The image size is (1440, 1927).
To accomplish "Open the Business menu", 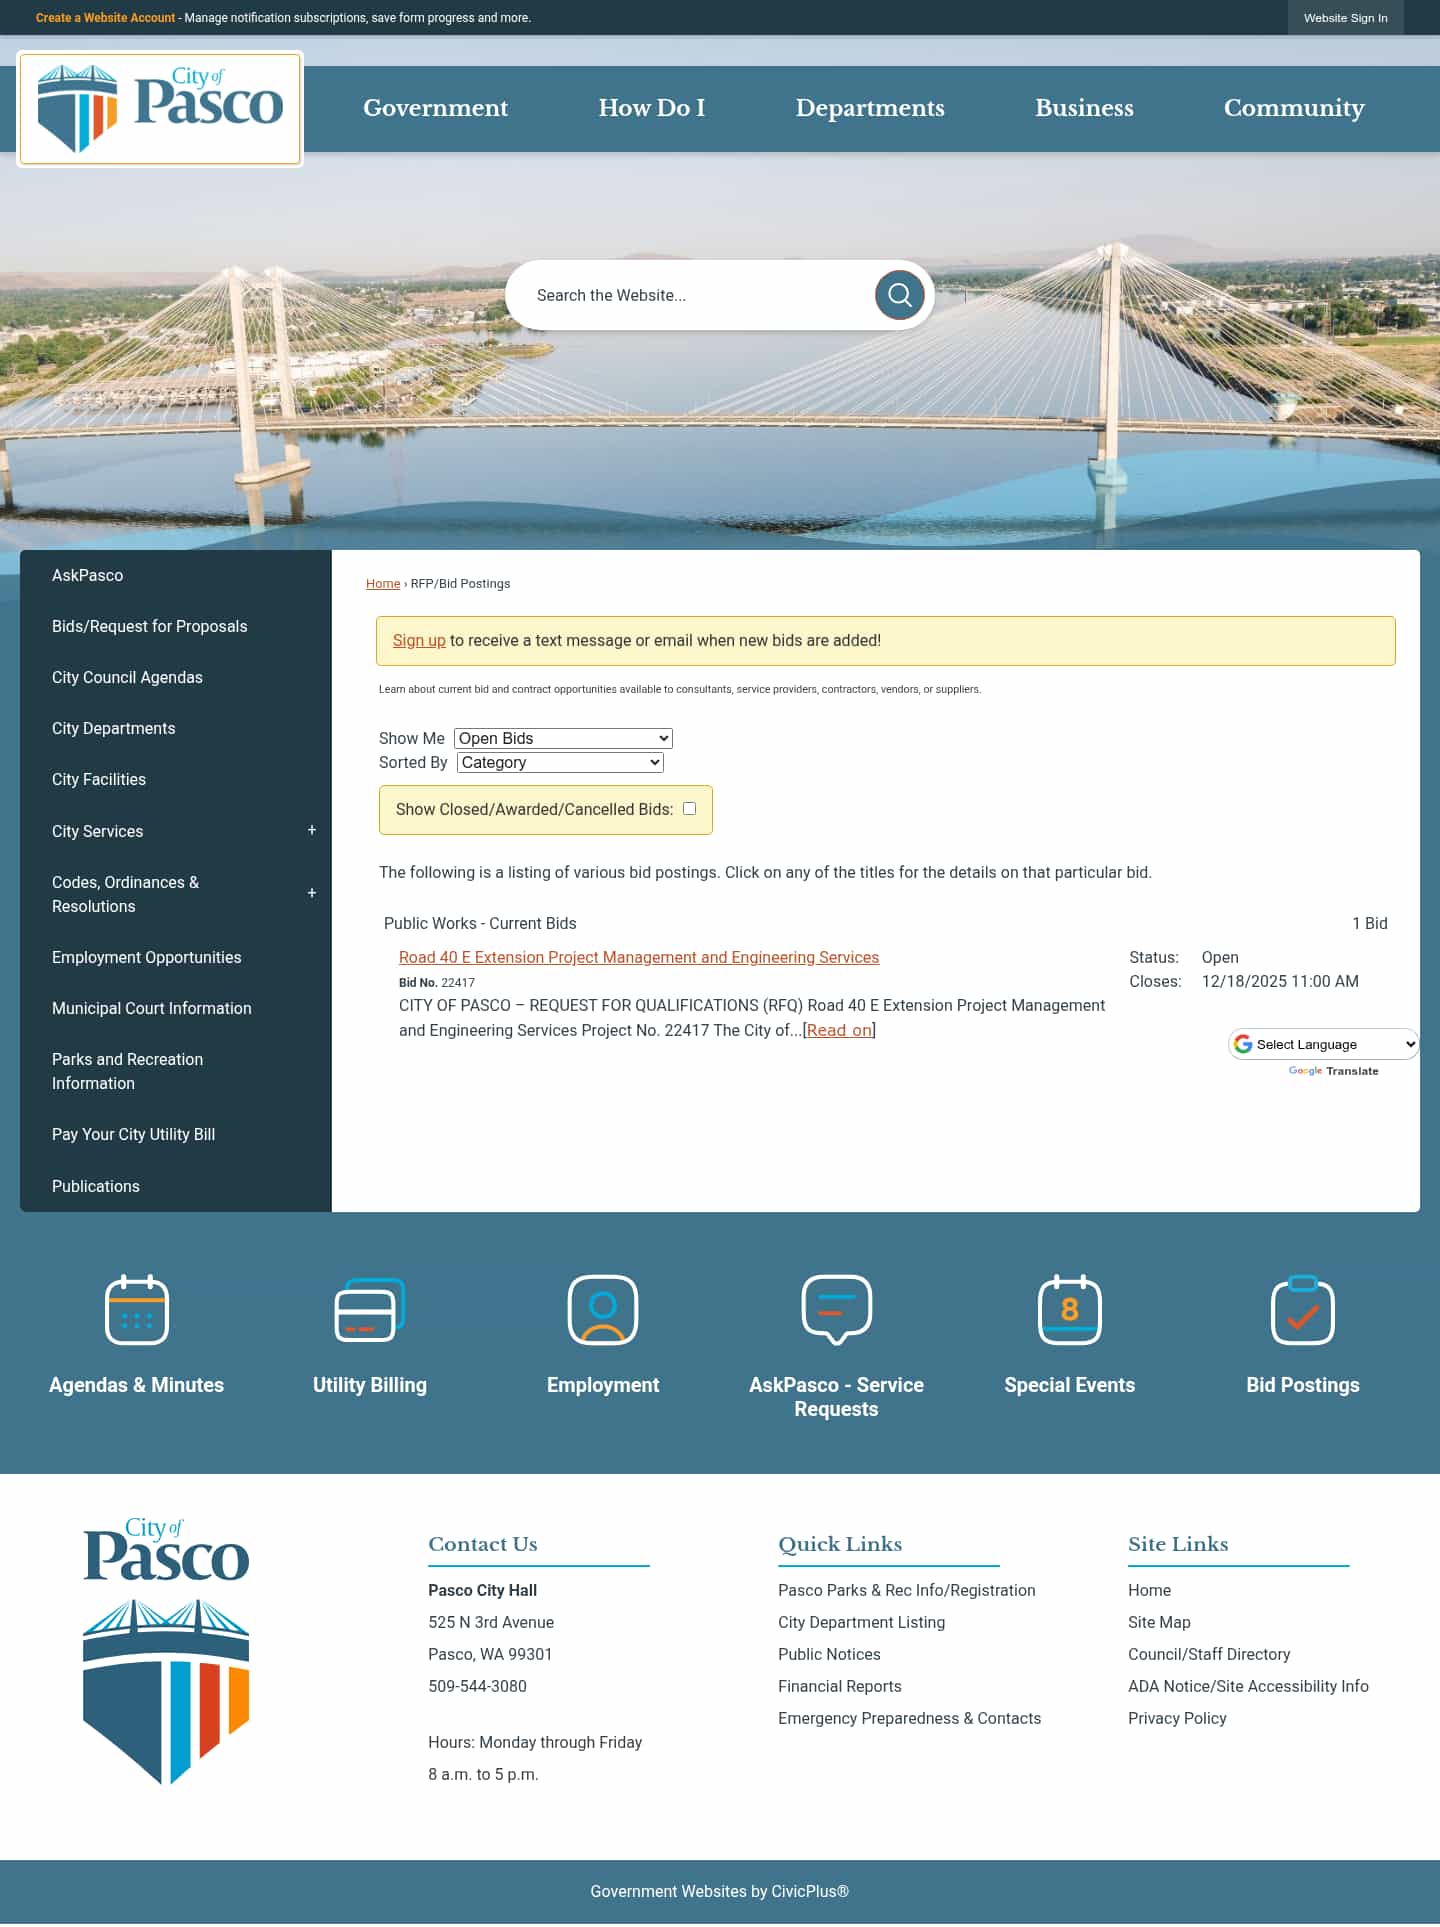I will 1084,108.
